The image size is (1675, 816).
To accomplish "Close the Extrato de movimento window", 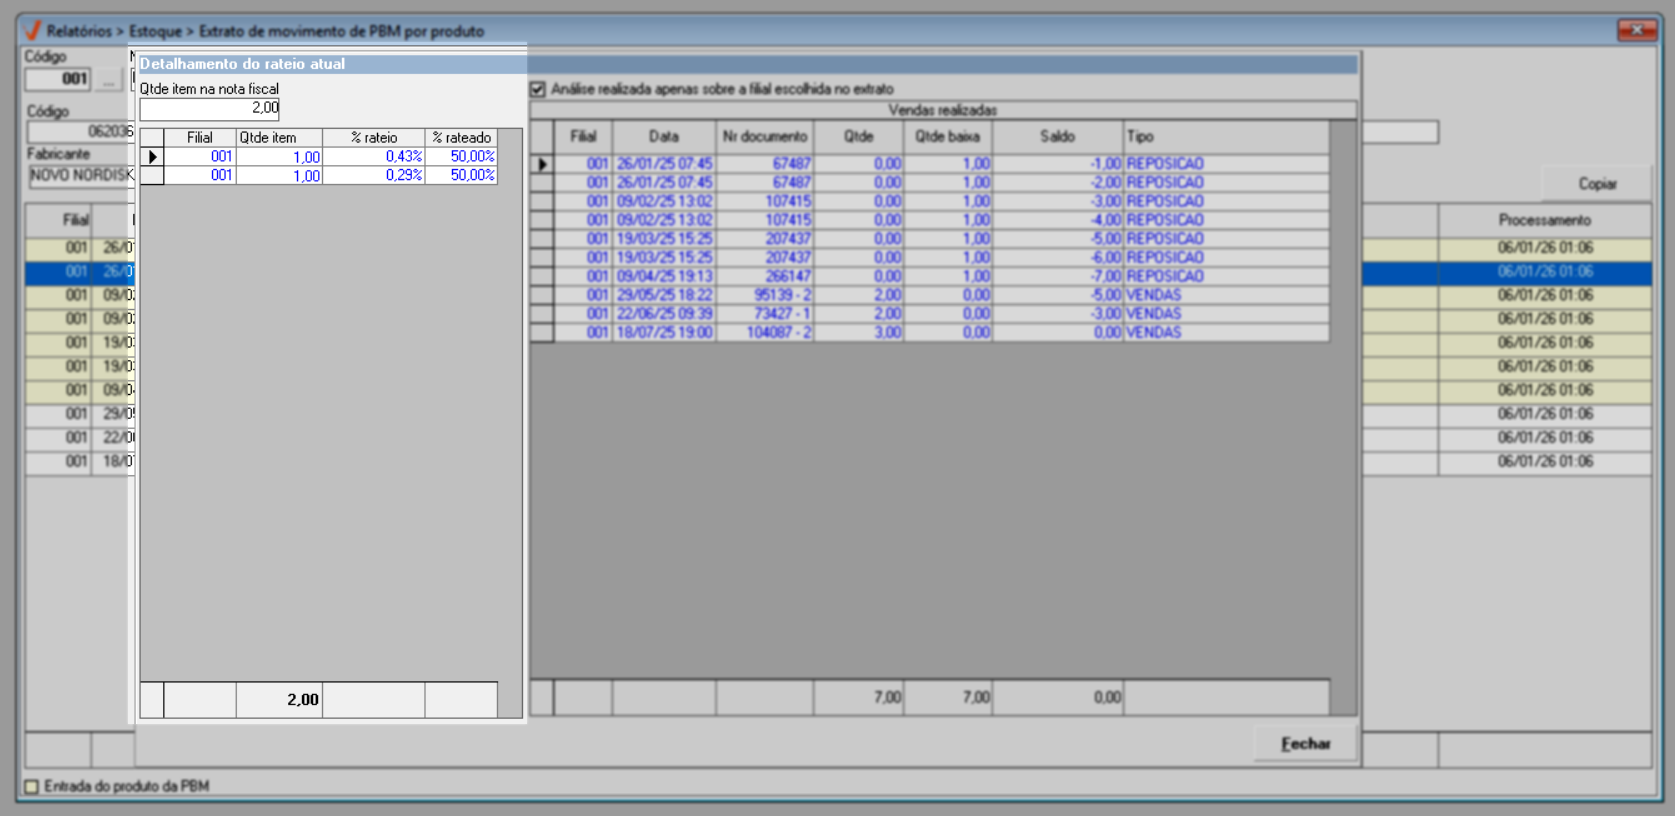I will (x=1636, y=30).
